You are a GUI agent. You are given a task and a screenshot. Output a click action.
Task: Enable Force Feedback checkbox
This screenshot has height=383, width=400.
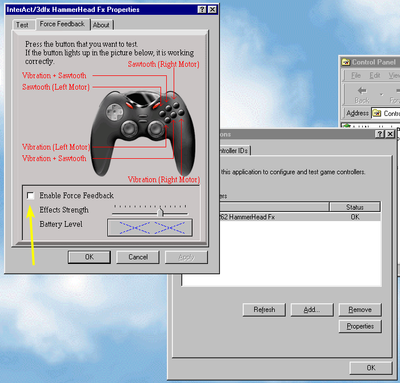click(x=30, y=195)
